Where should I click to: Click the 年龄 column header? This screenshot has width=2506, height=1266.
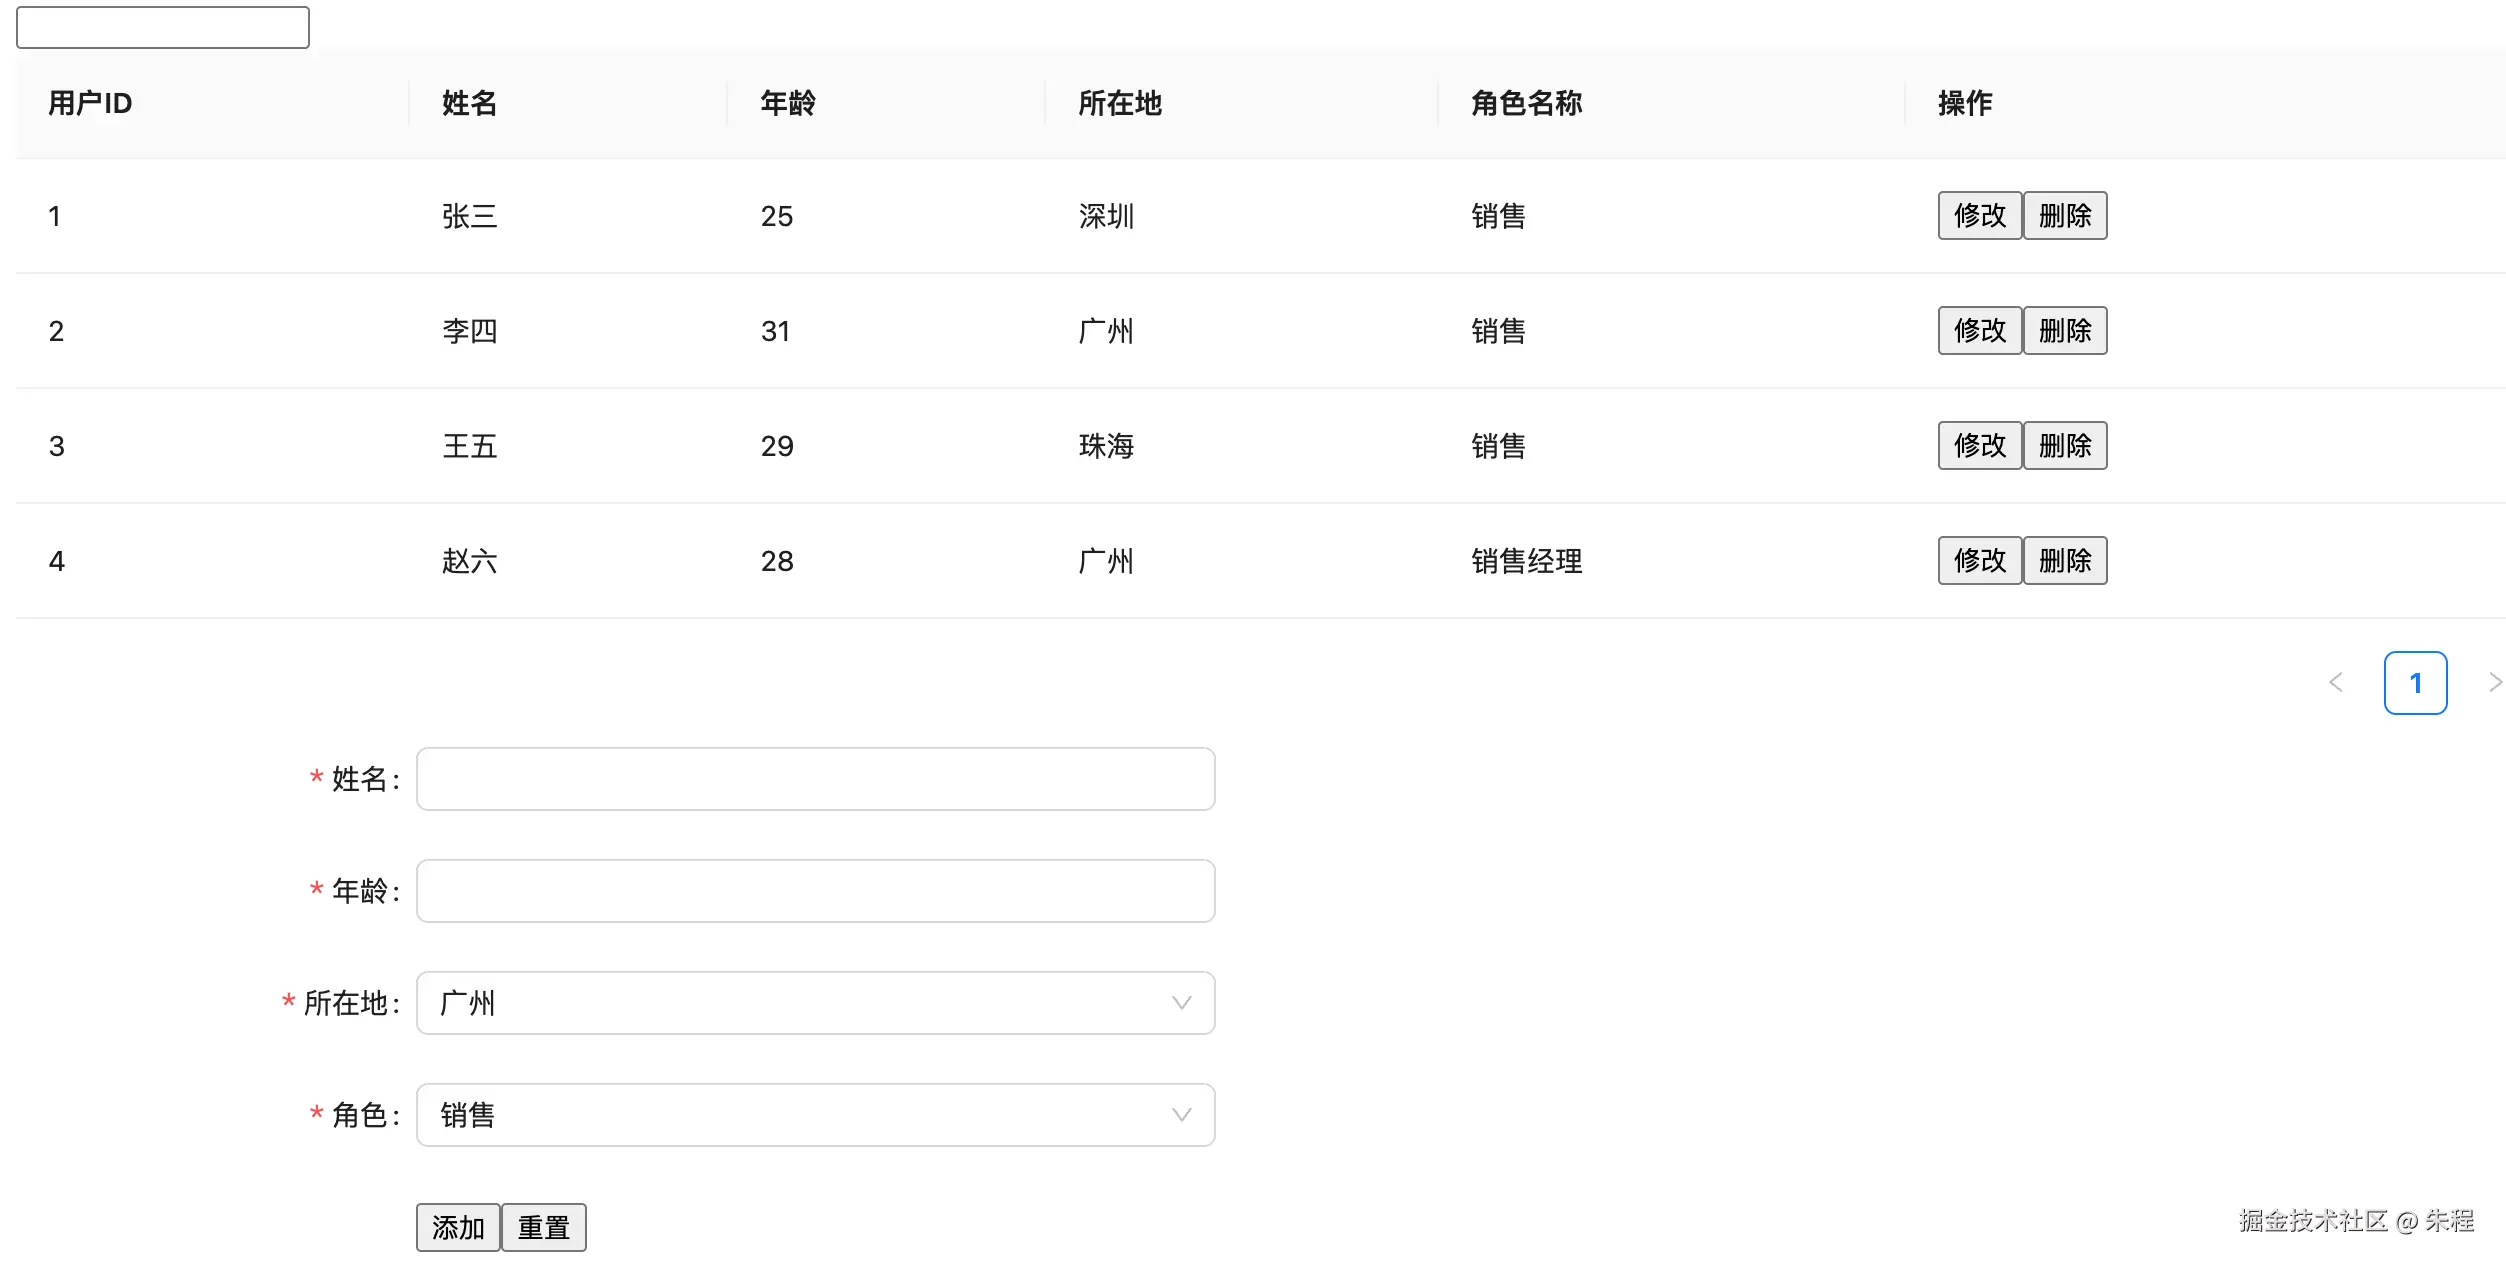click(x=787, y=103)
